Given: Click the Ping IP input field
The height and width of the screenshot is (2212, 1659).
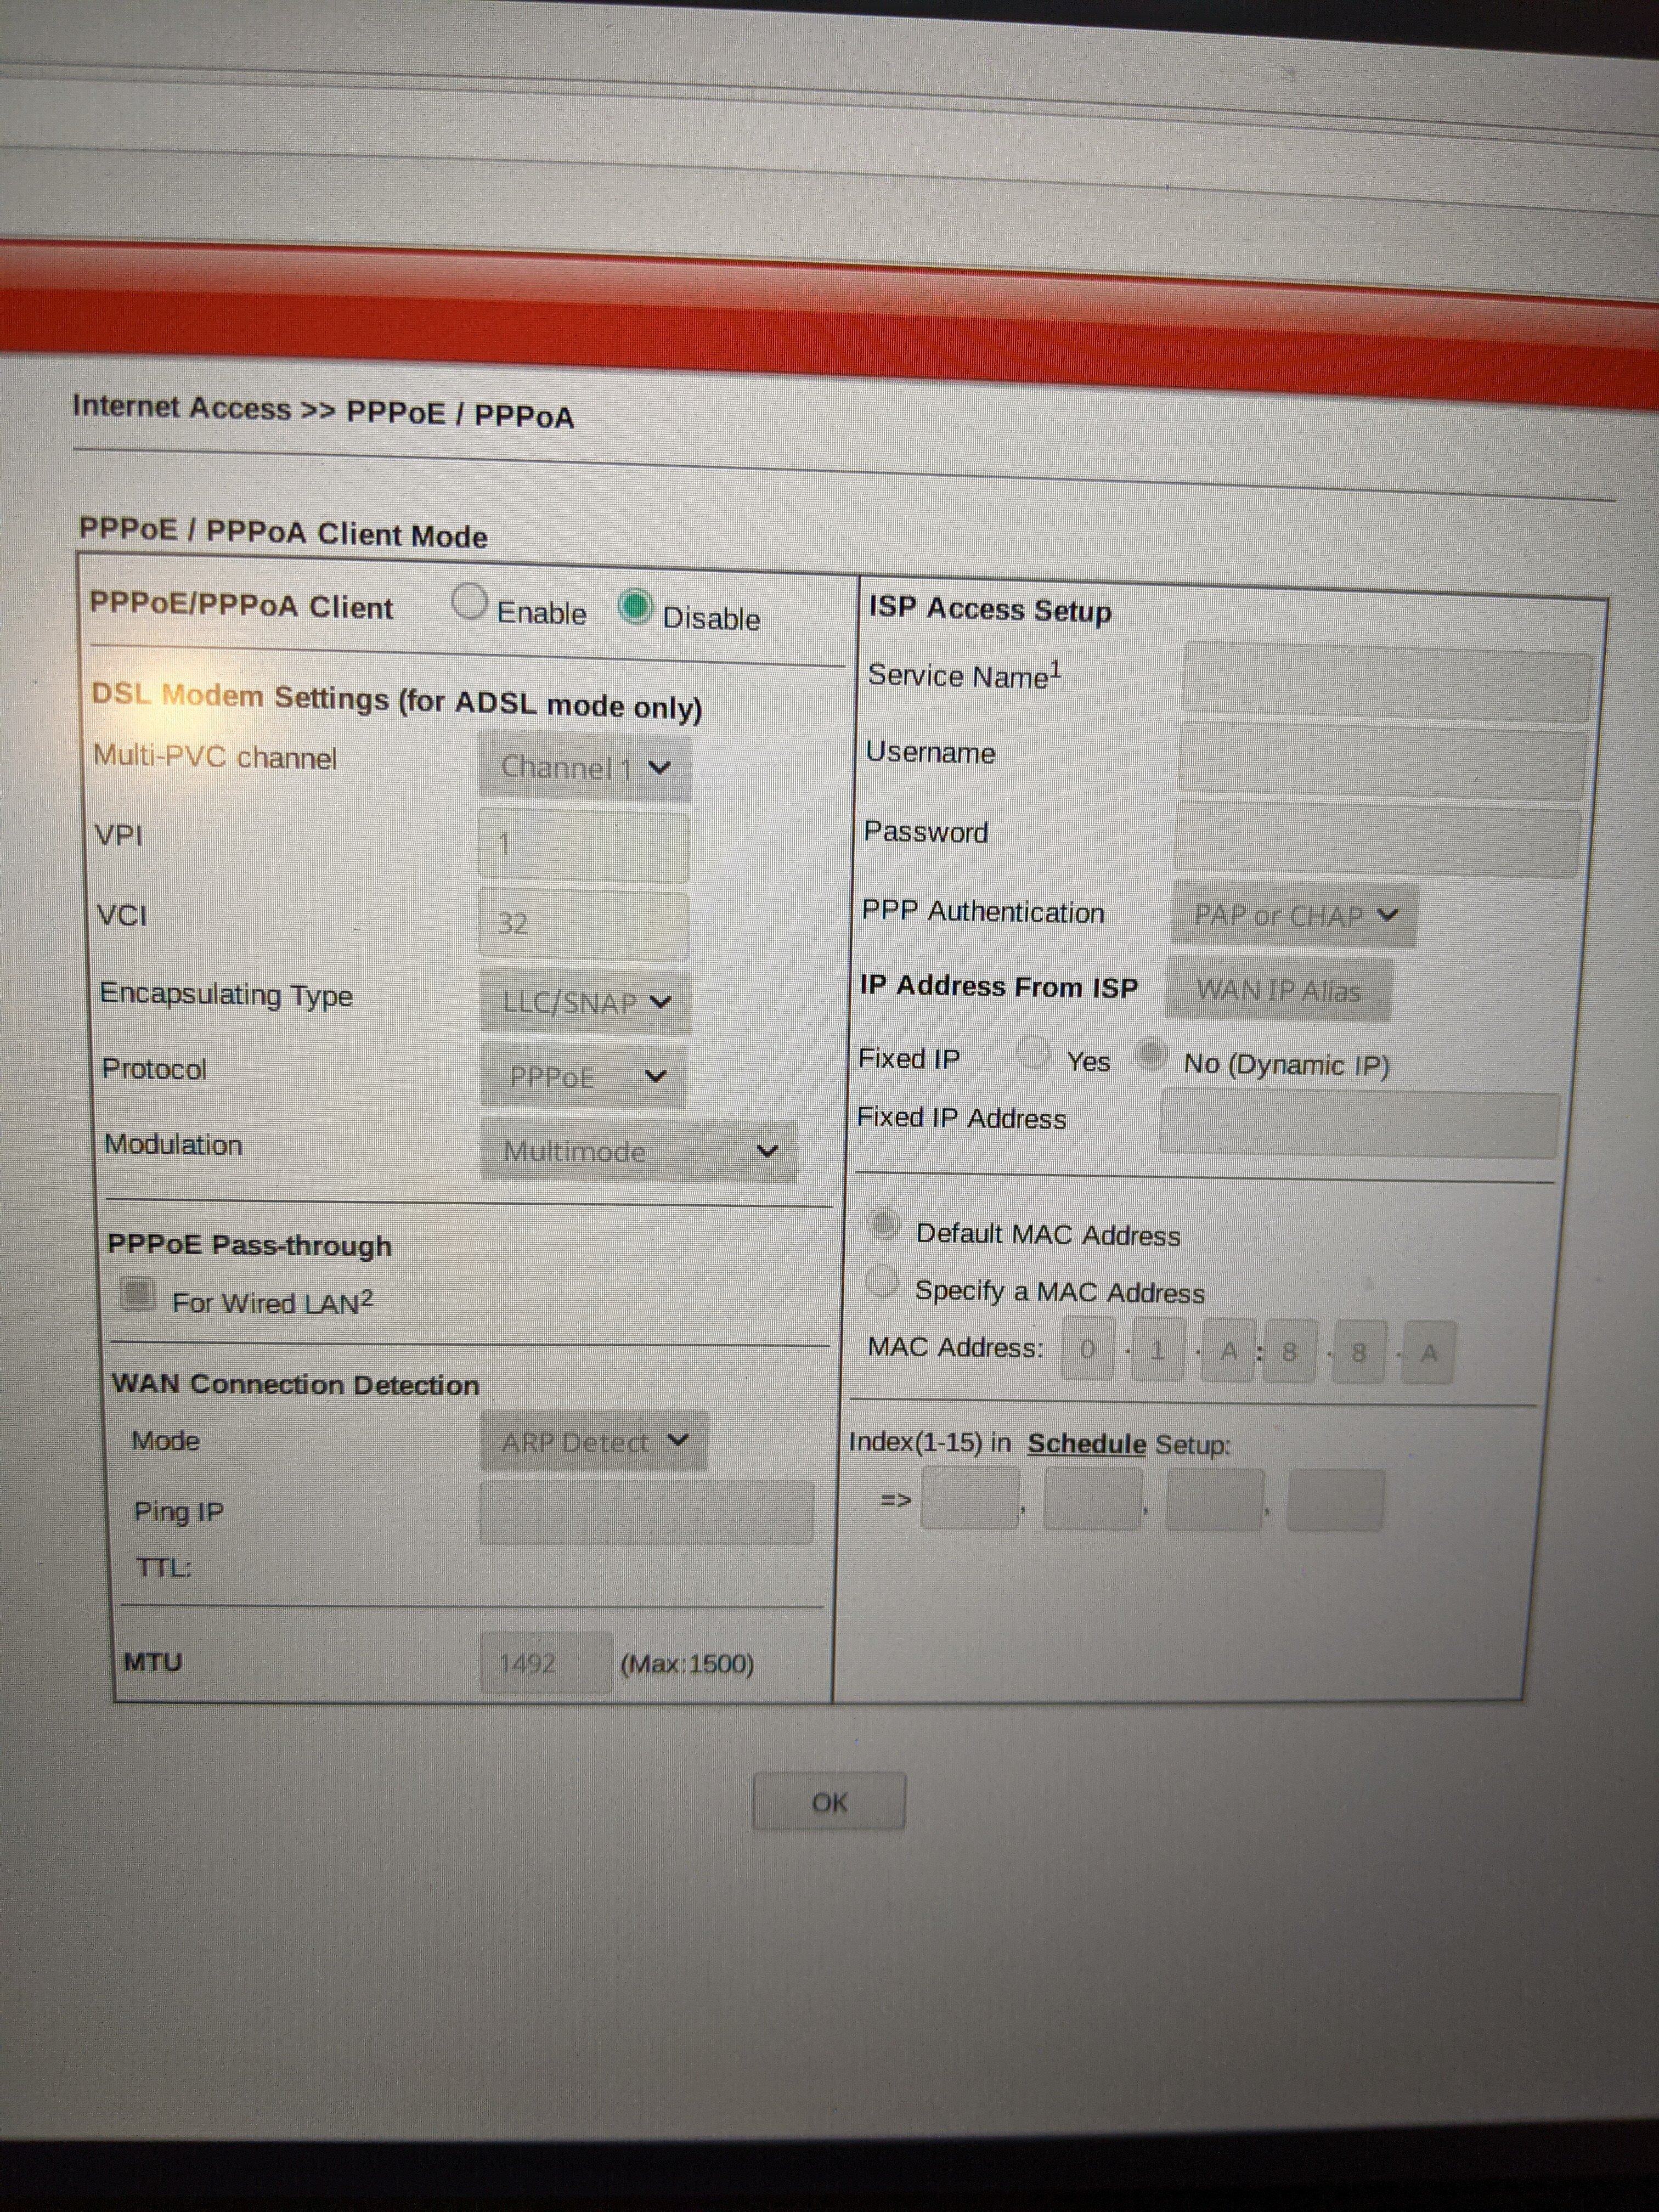Looking at the screenshot, I should pos(646,1512).
